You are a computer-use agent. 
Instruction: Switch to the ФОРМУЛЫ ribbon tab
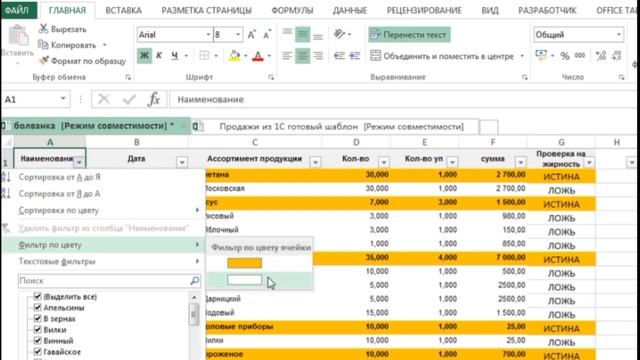[292, 11]
